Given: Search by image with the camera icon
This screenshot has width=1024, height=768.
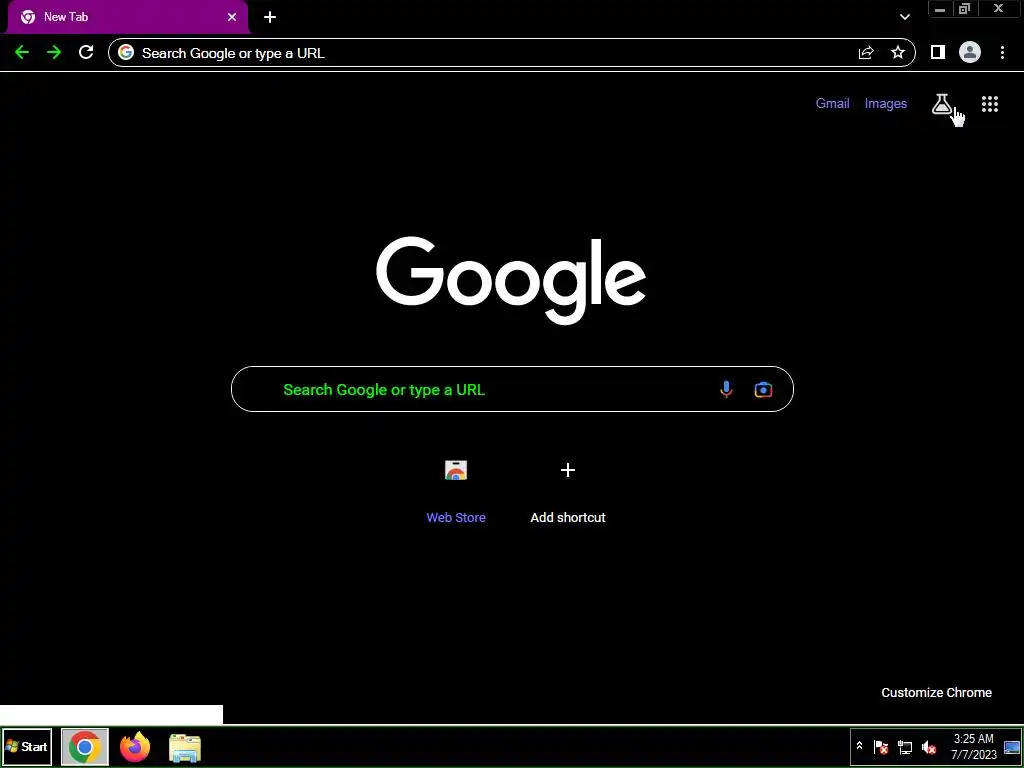Looking at the screenshot, I should click(x=763, y=389).
